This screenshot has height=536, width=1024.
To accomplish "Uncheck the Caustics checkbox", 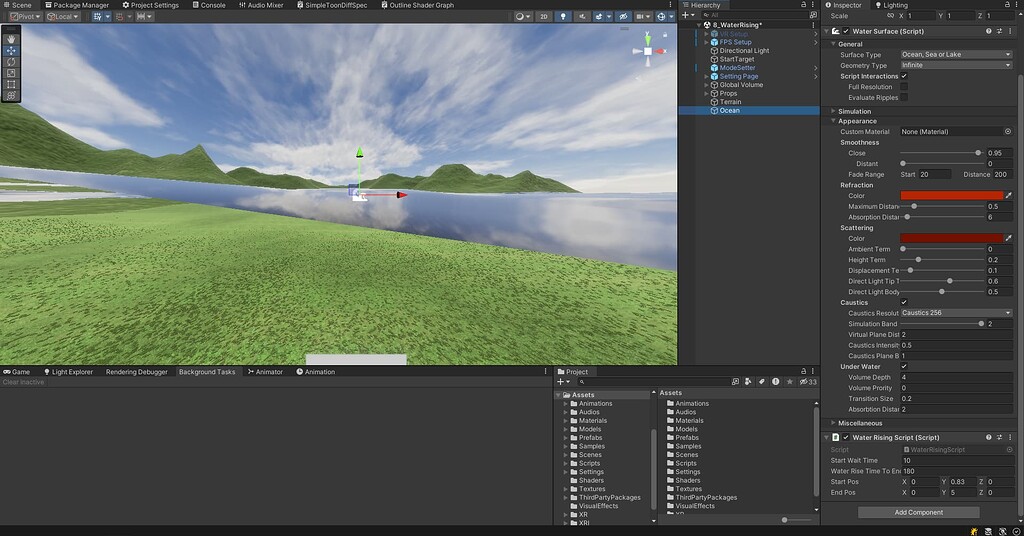I will pos(904,302).
